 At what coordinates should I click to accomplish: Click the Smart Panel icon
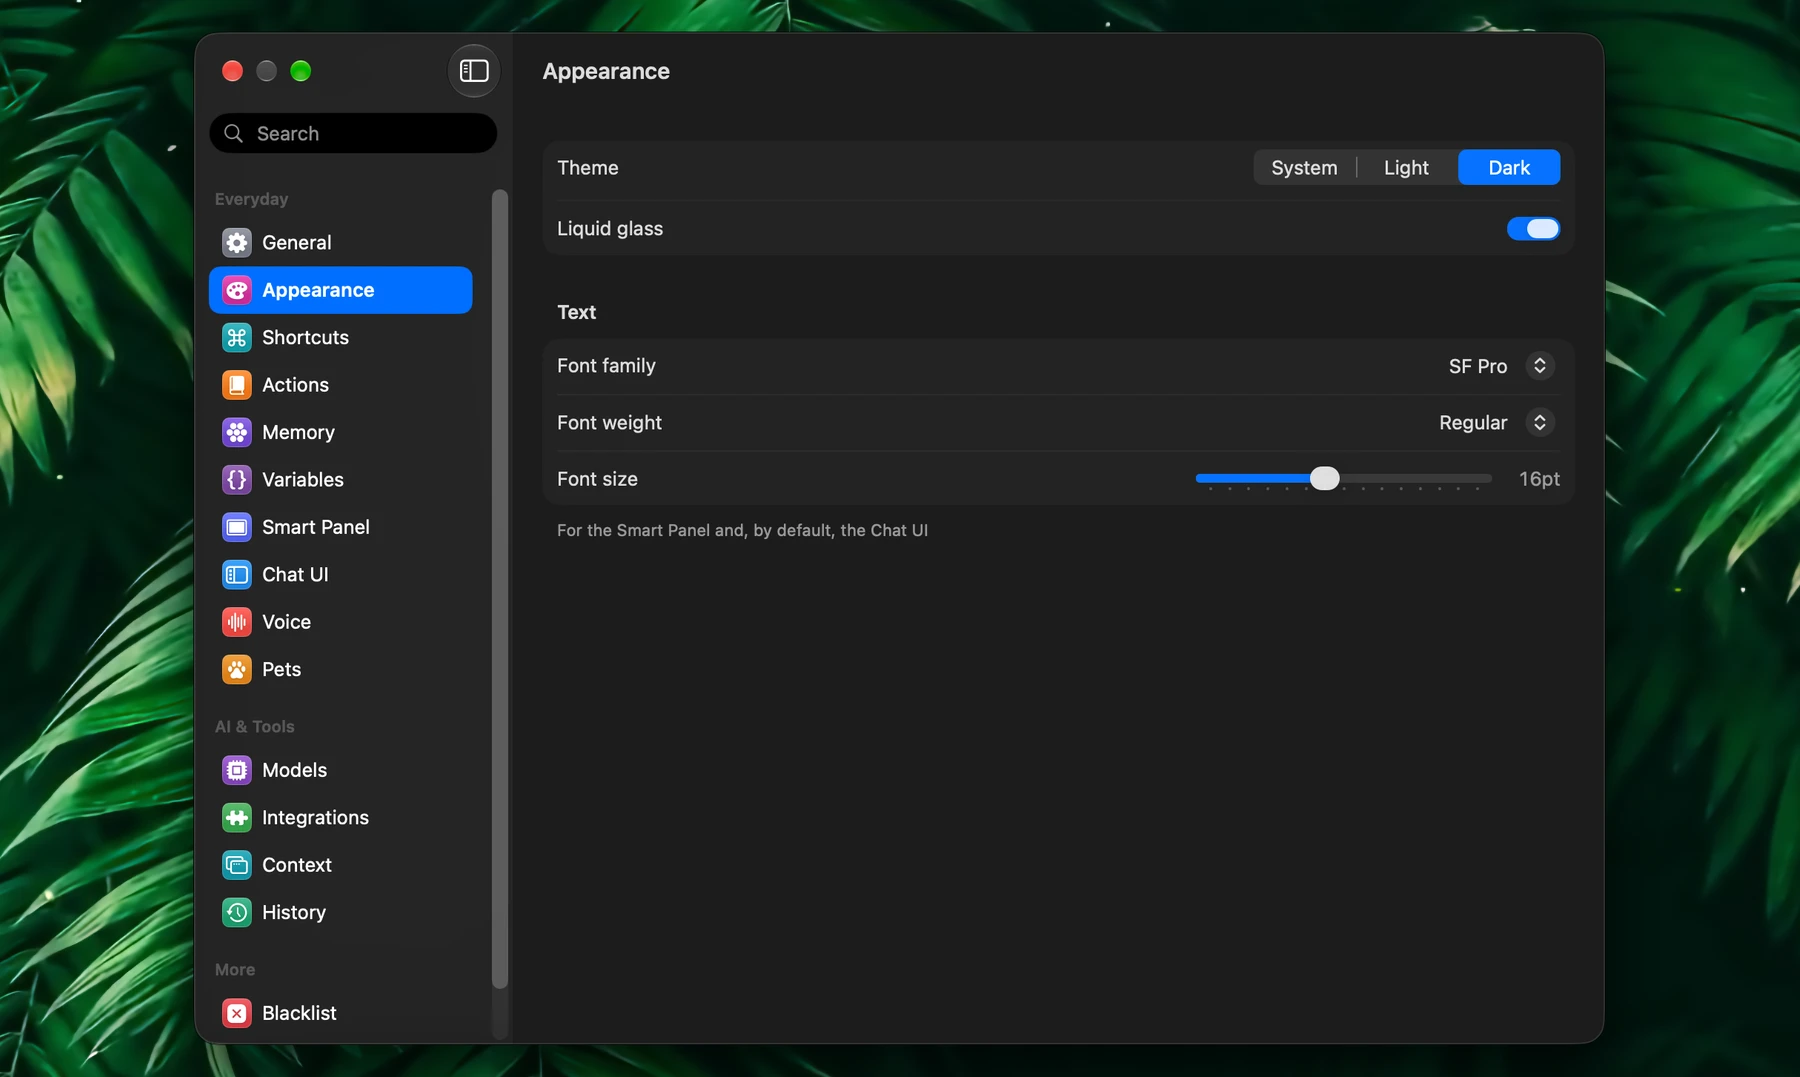(237, 527)
